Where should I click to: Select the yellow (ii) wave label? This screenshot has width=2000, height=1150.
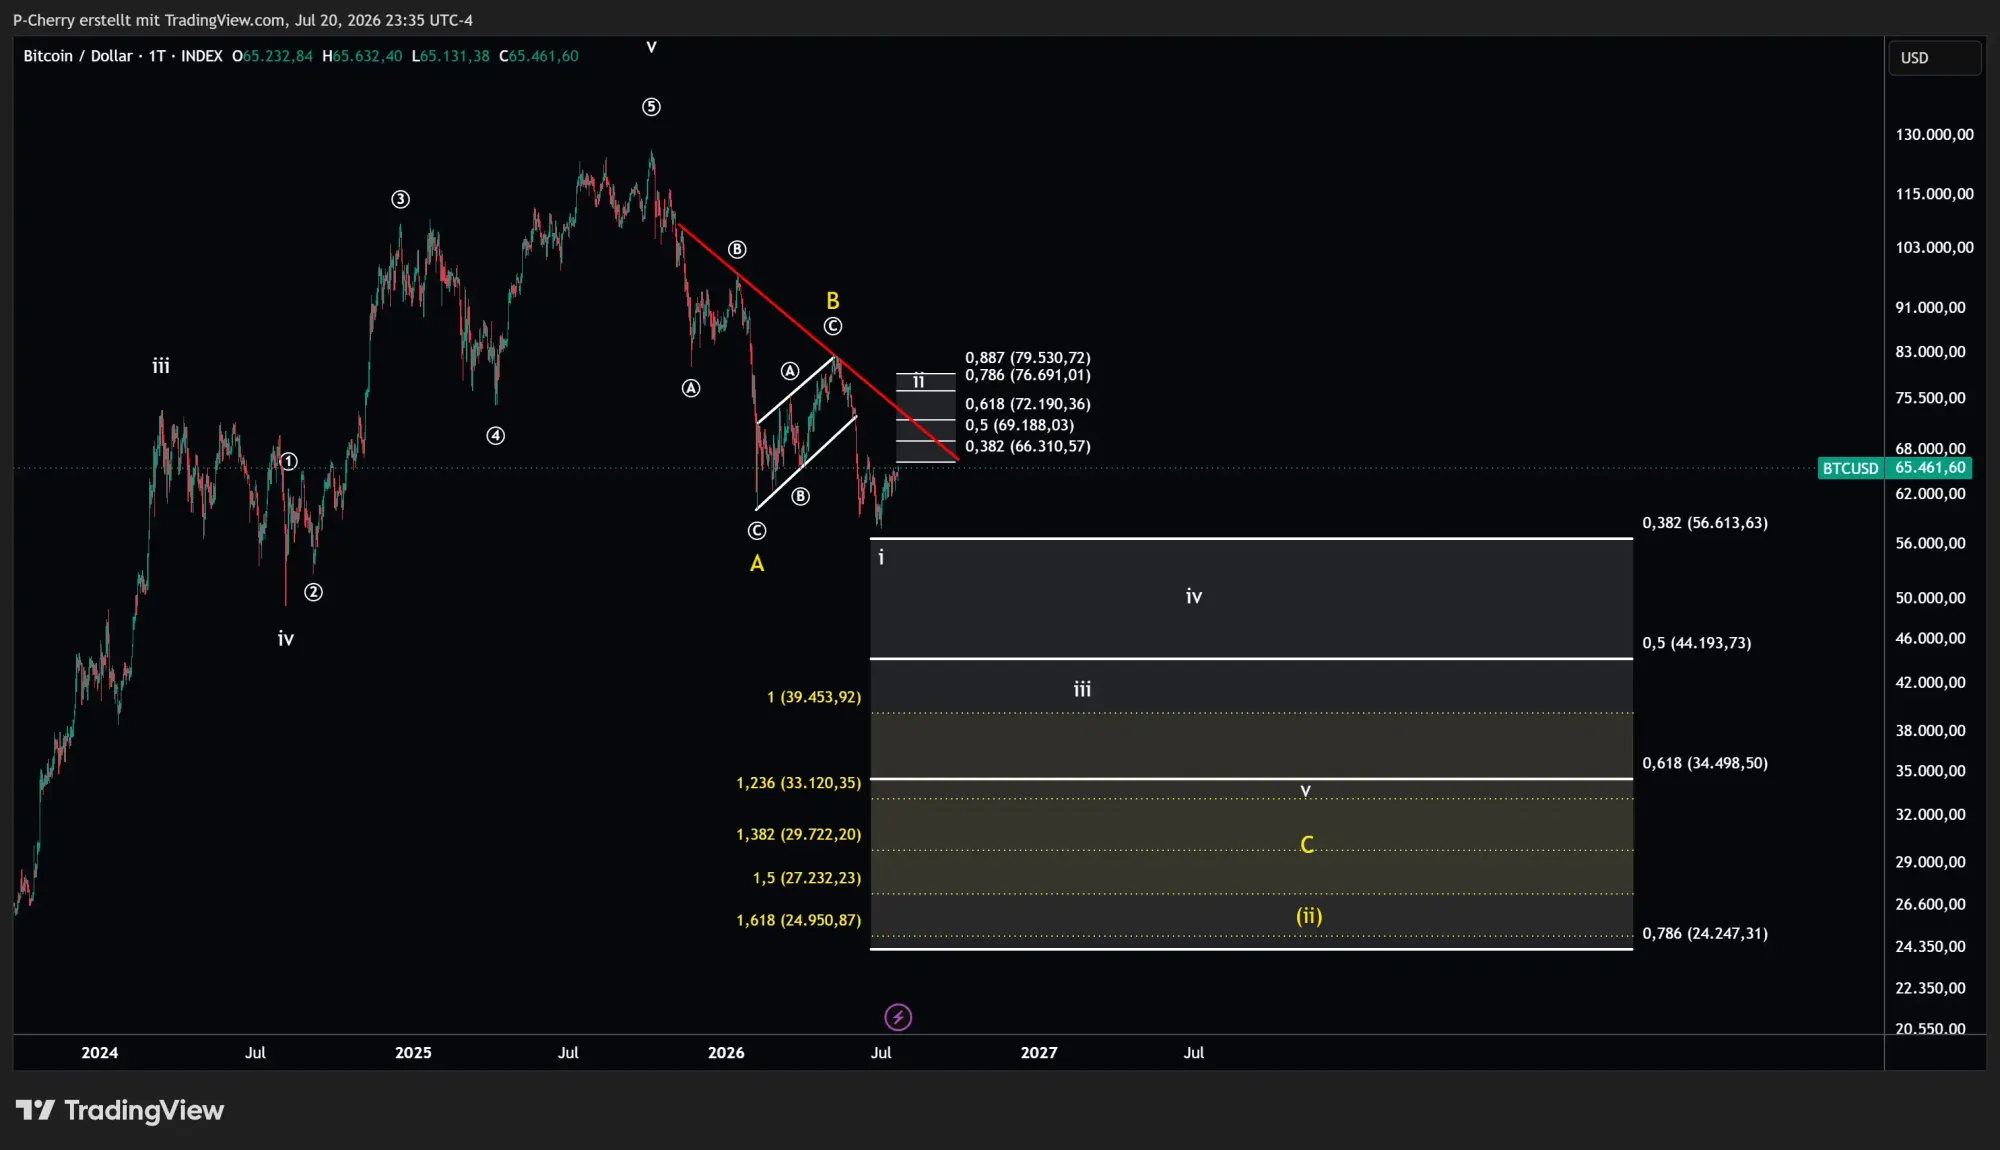[1309, 916]
